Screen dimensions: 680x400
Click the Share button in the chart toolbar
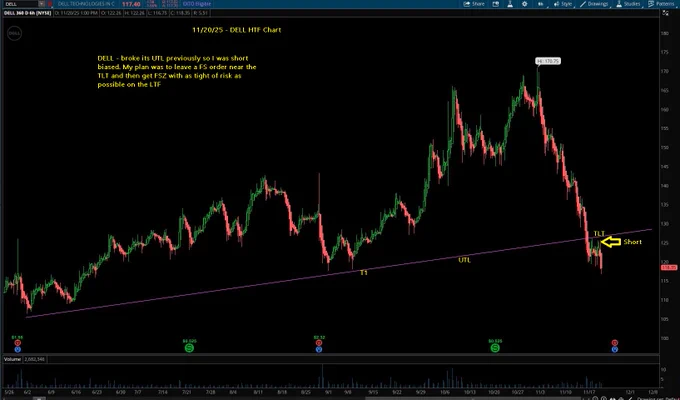click(x=474, y=4)
